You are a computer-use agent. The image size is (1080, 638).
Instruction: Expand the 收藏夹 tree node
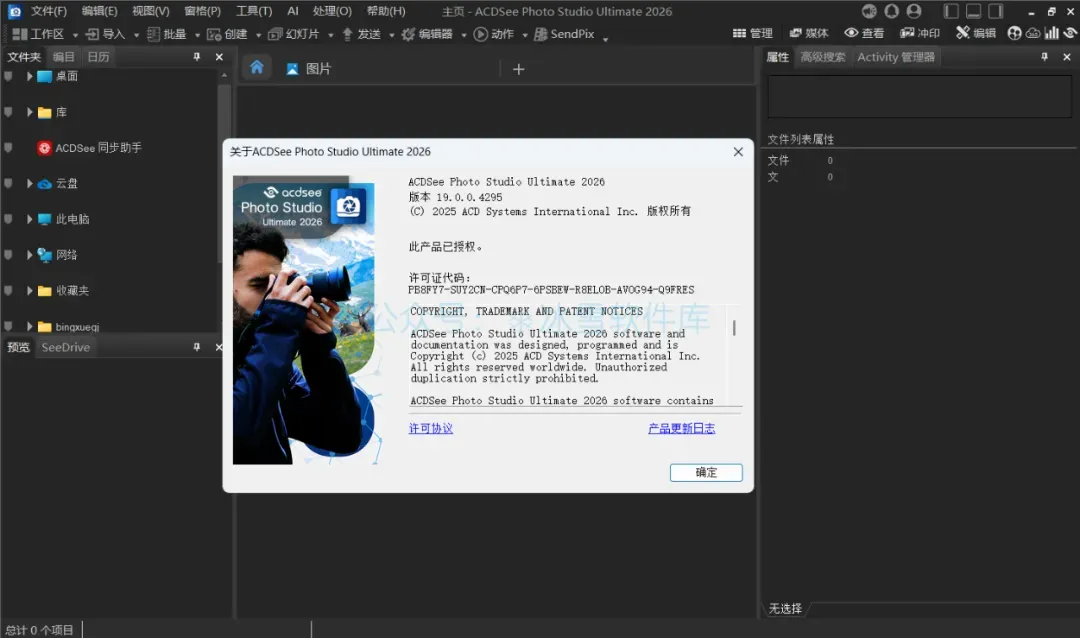click(x=30, y=291)
